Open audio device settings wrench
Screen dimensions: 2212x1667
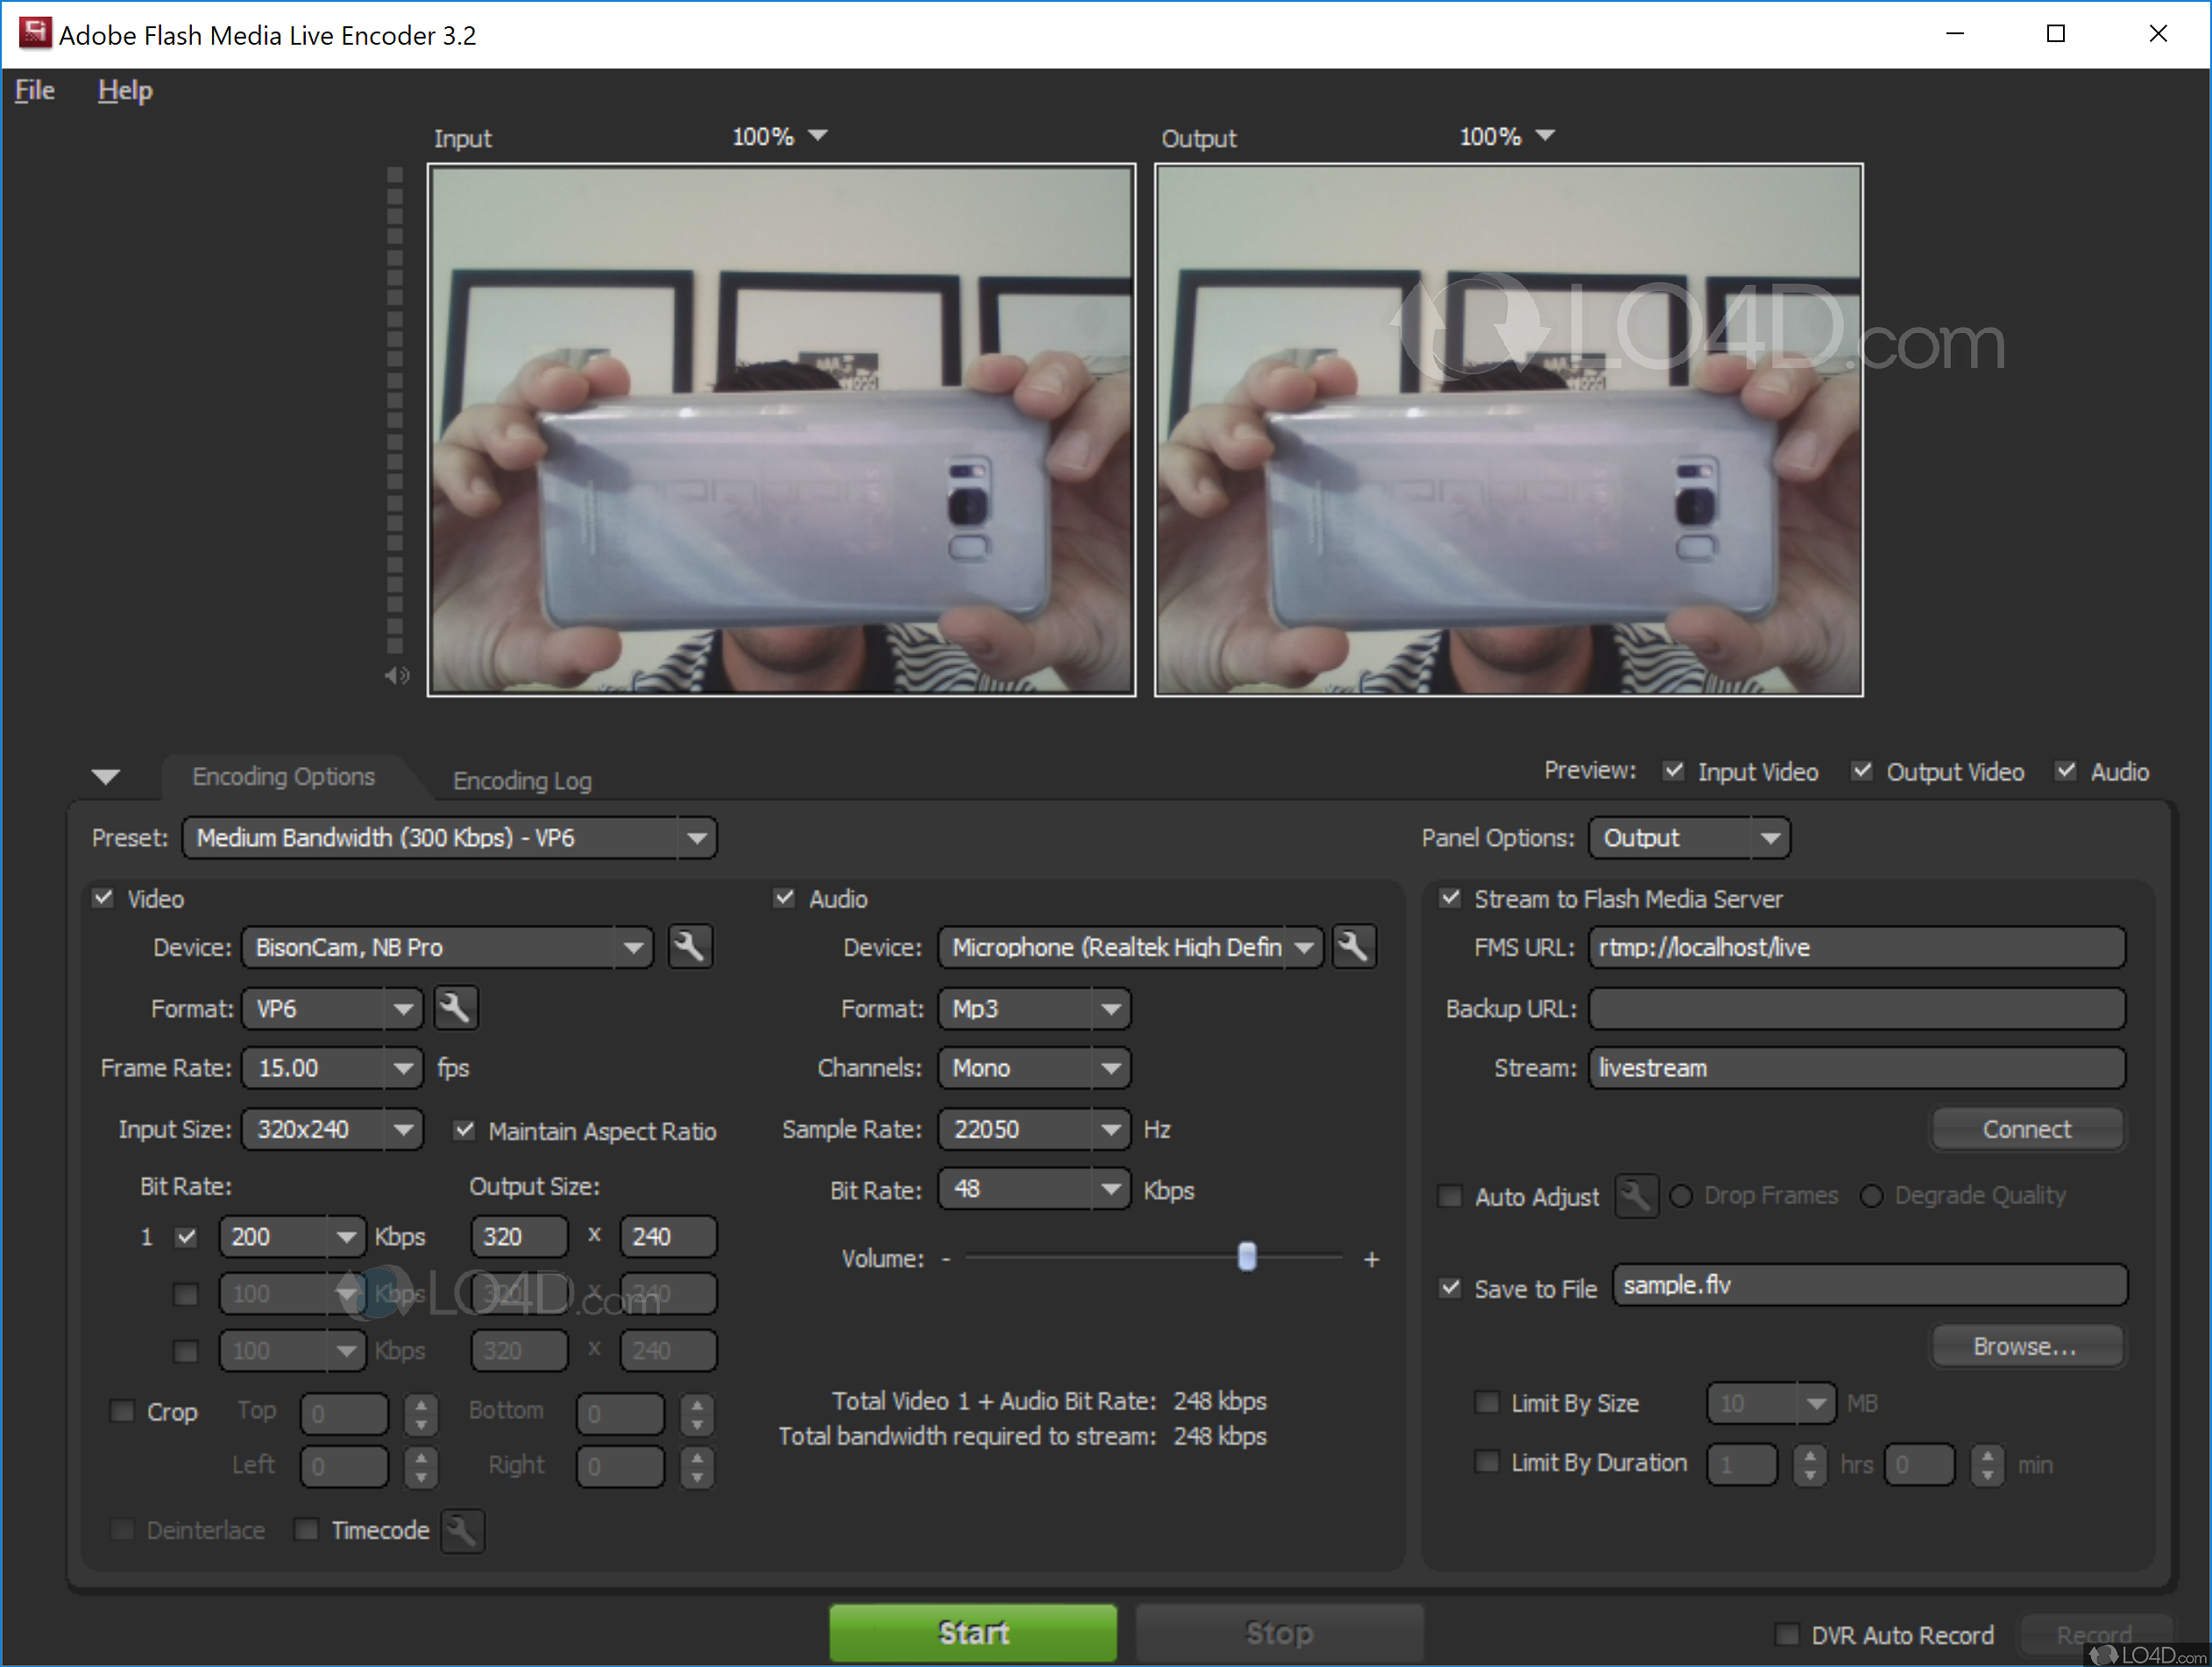click(1353, 946)
